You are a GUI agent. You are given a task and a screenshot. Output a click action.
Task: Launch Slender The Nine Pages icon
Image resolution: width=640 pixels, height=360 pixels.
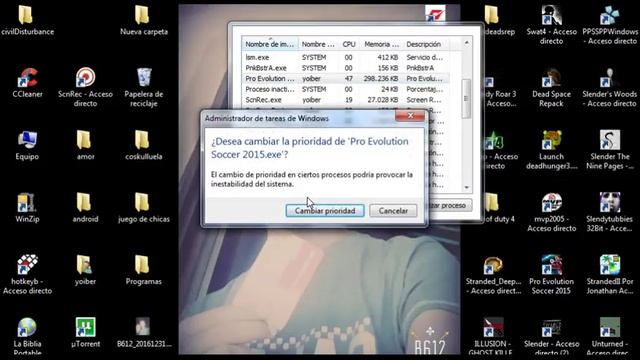610,140
